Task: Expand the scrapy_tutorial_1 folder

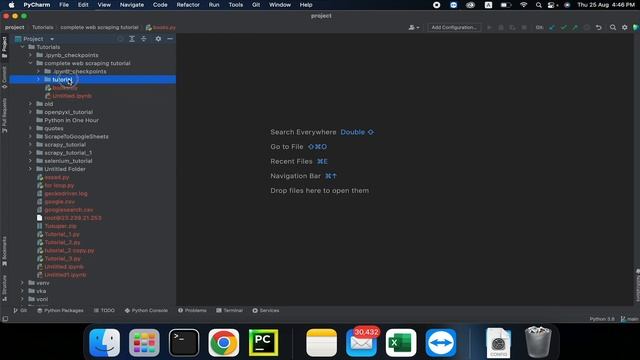Action: (x=31, y=153)
